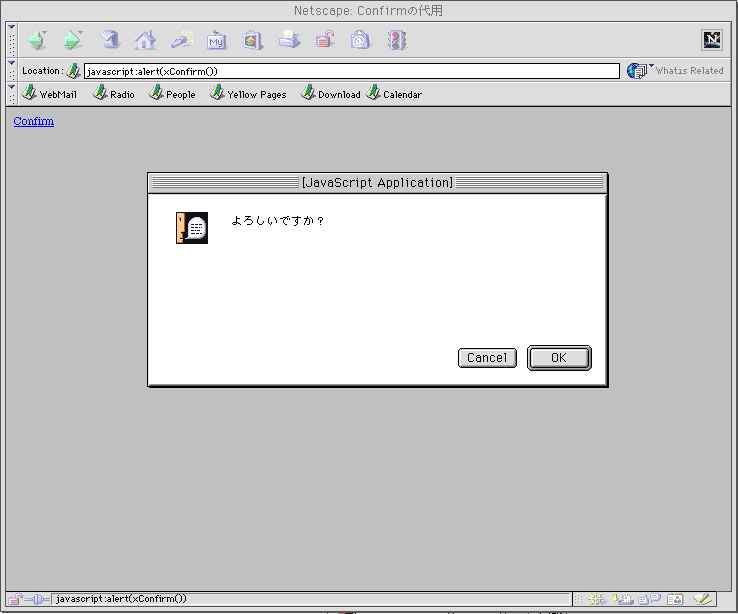Click the Netscape N logo
The height and width of the screenshot is (614, 738).
[712, 40]
